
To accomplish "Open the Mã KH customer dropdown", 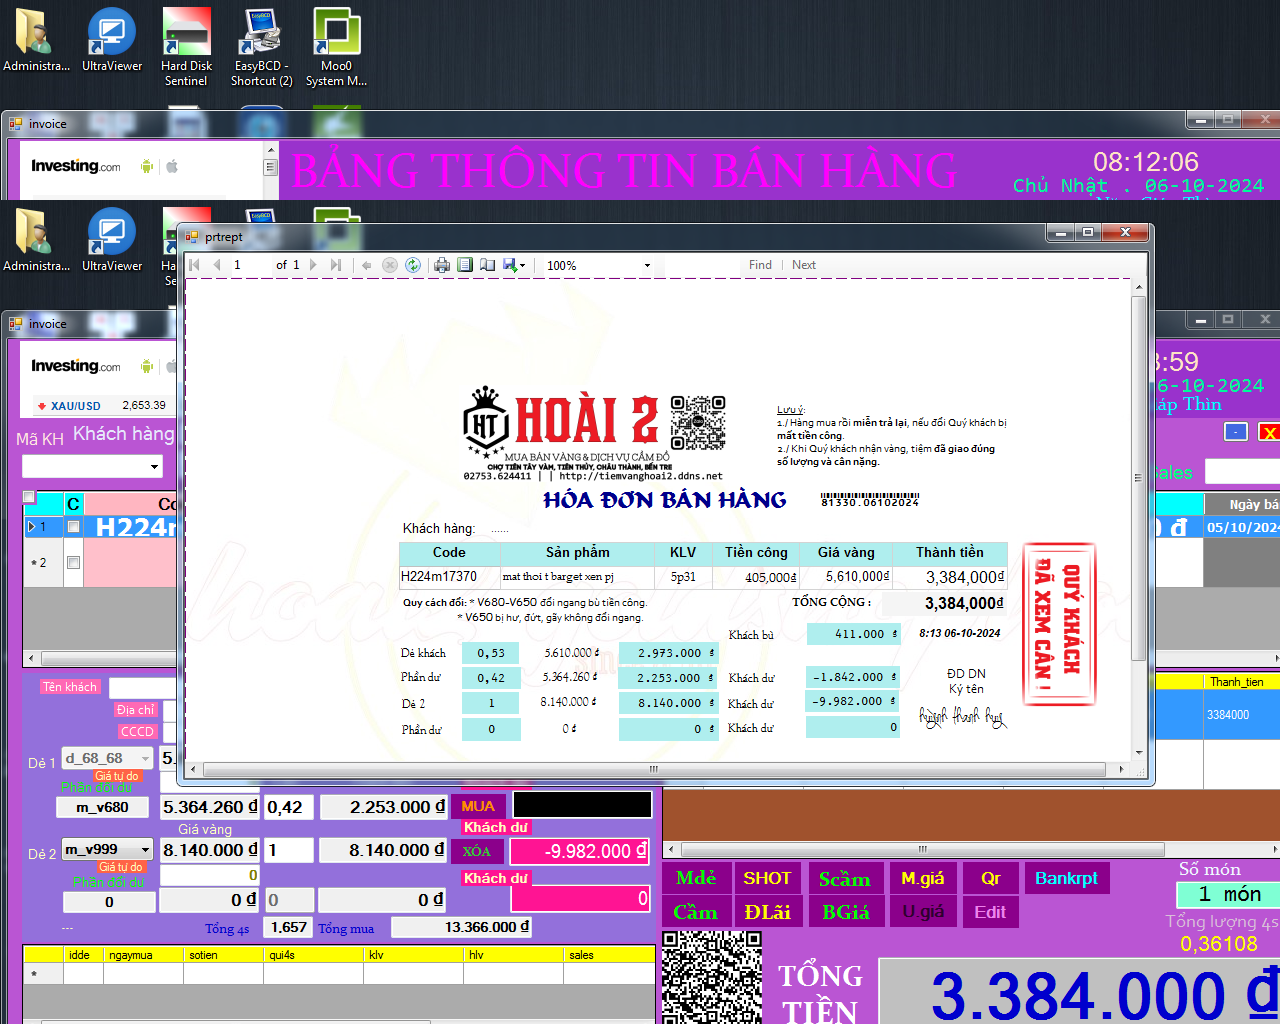I will (x=154, y=467).
